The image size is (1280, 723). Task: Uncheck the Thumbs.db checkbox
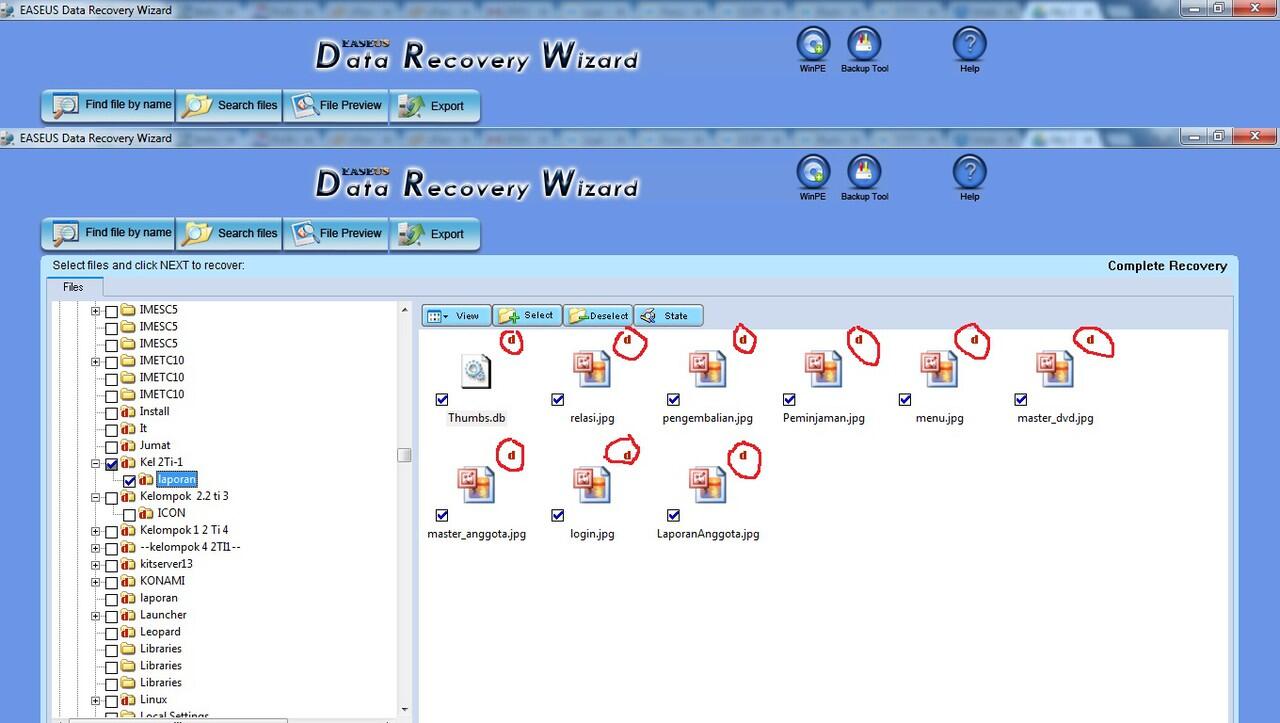[x=442, y=400]
